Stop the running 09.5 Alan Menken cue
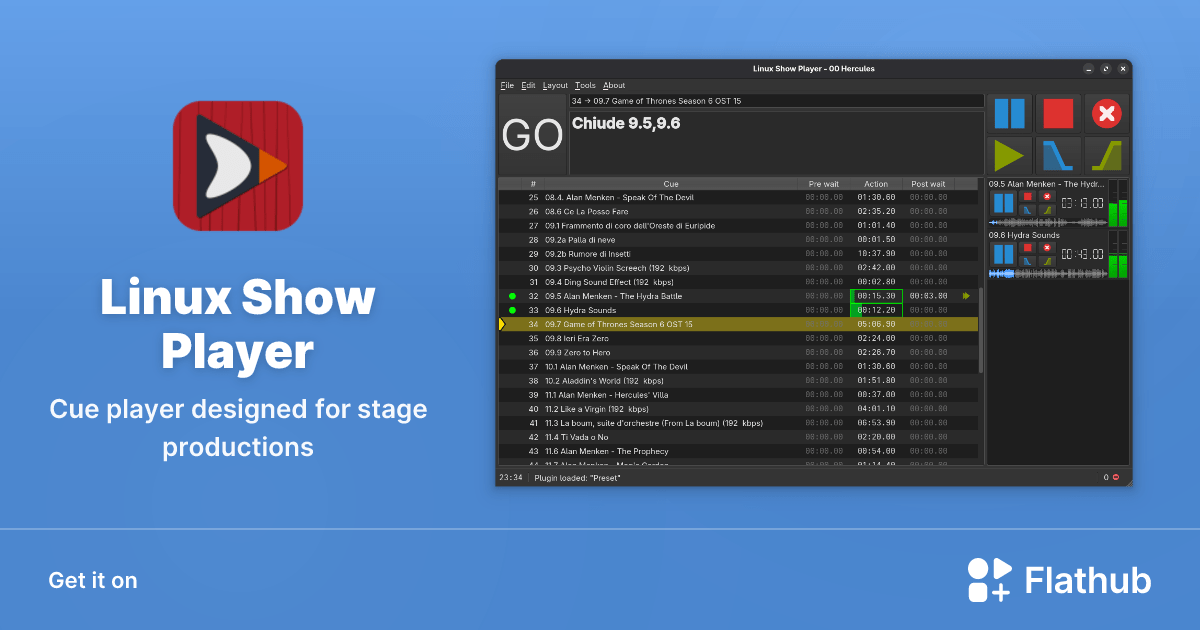 pyautogui.click(x=1028, y=196)
